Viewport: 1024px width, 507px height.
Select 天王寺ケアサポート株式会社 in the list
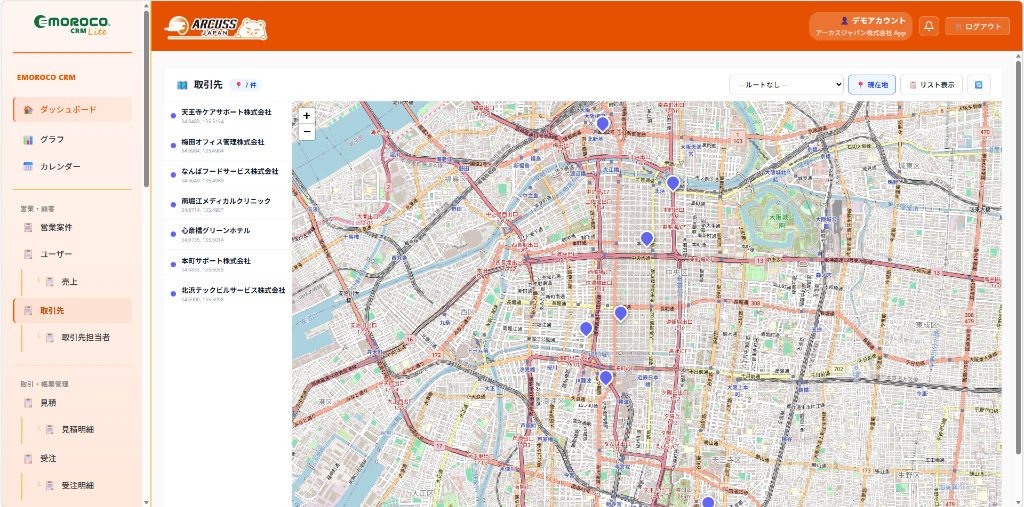tap(228, 116)
